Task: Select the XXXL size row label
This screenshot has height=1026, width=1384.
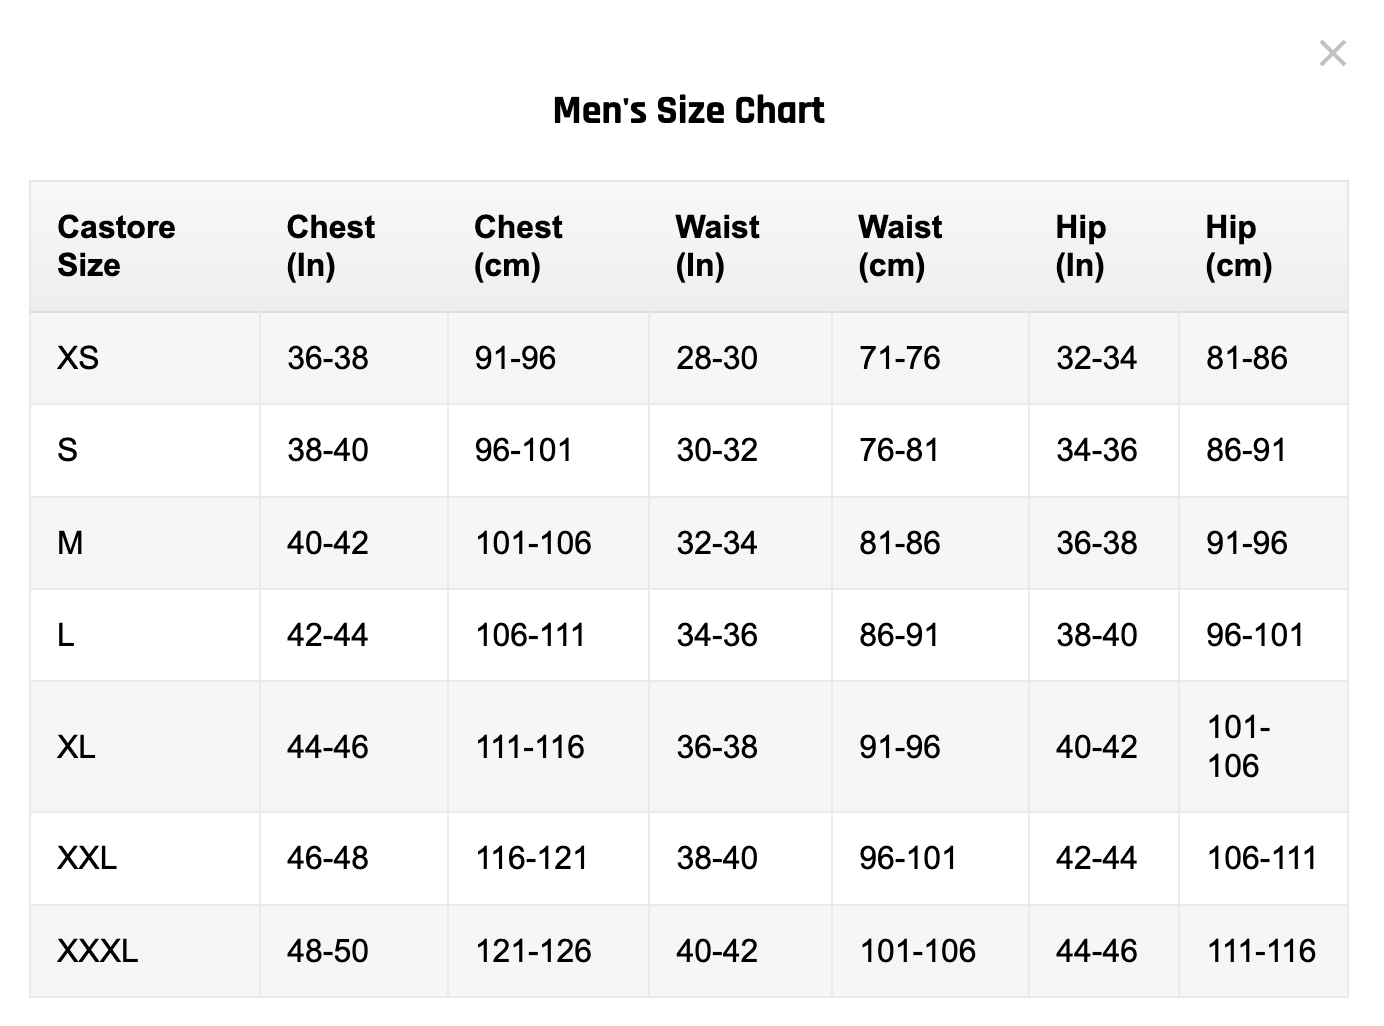Action: coord(97,951)
